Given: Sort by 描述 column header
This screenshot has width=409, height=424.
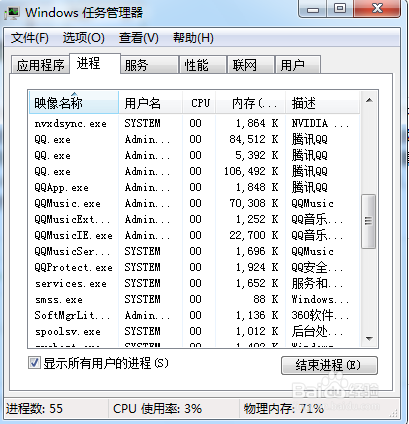Looking at the screenshot, I should 322,103.
